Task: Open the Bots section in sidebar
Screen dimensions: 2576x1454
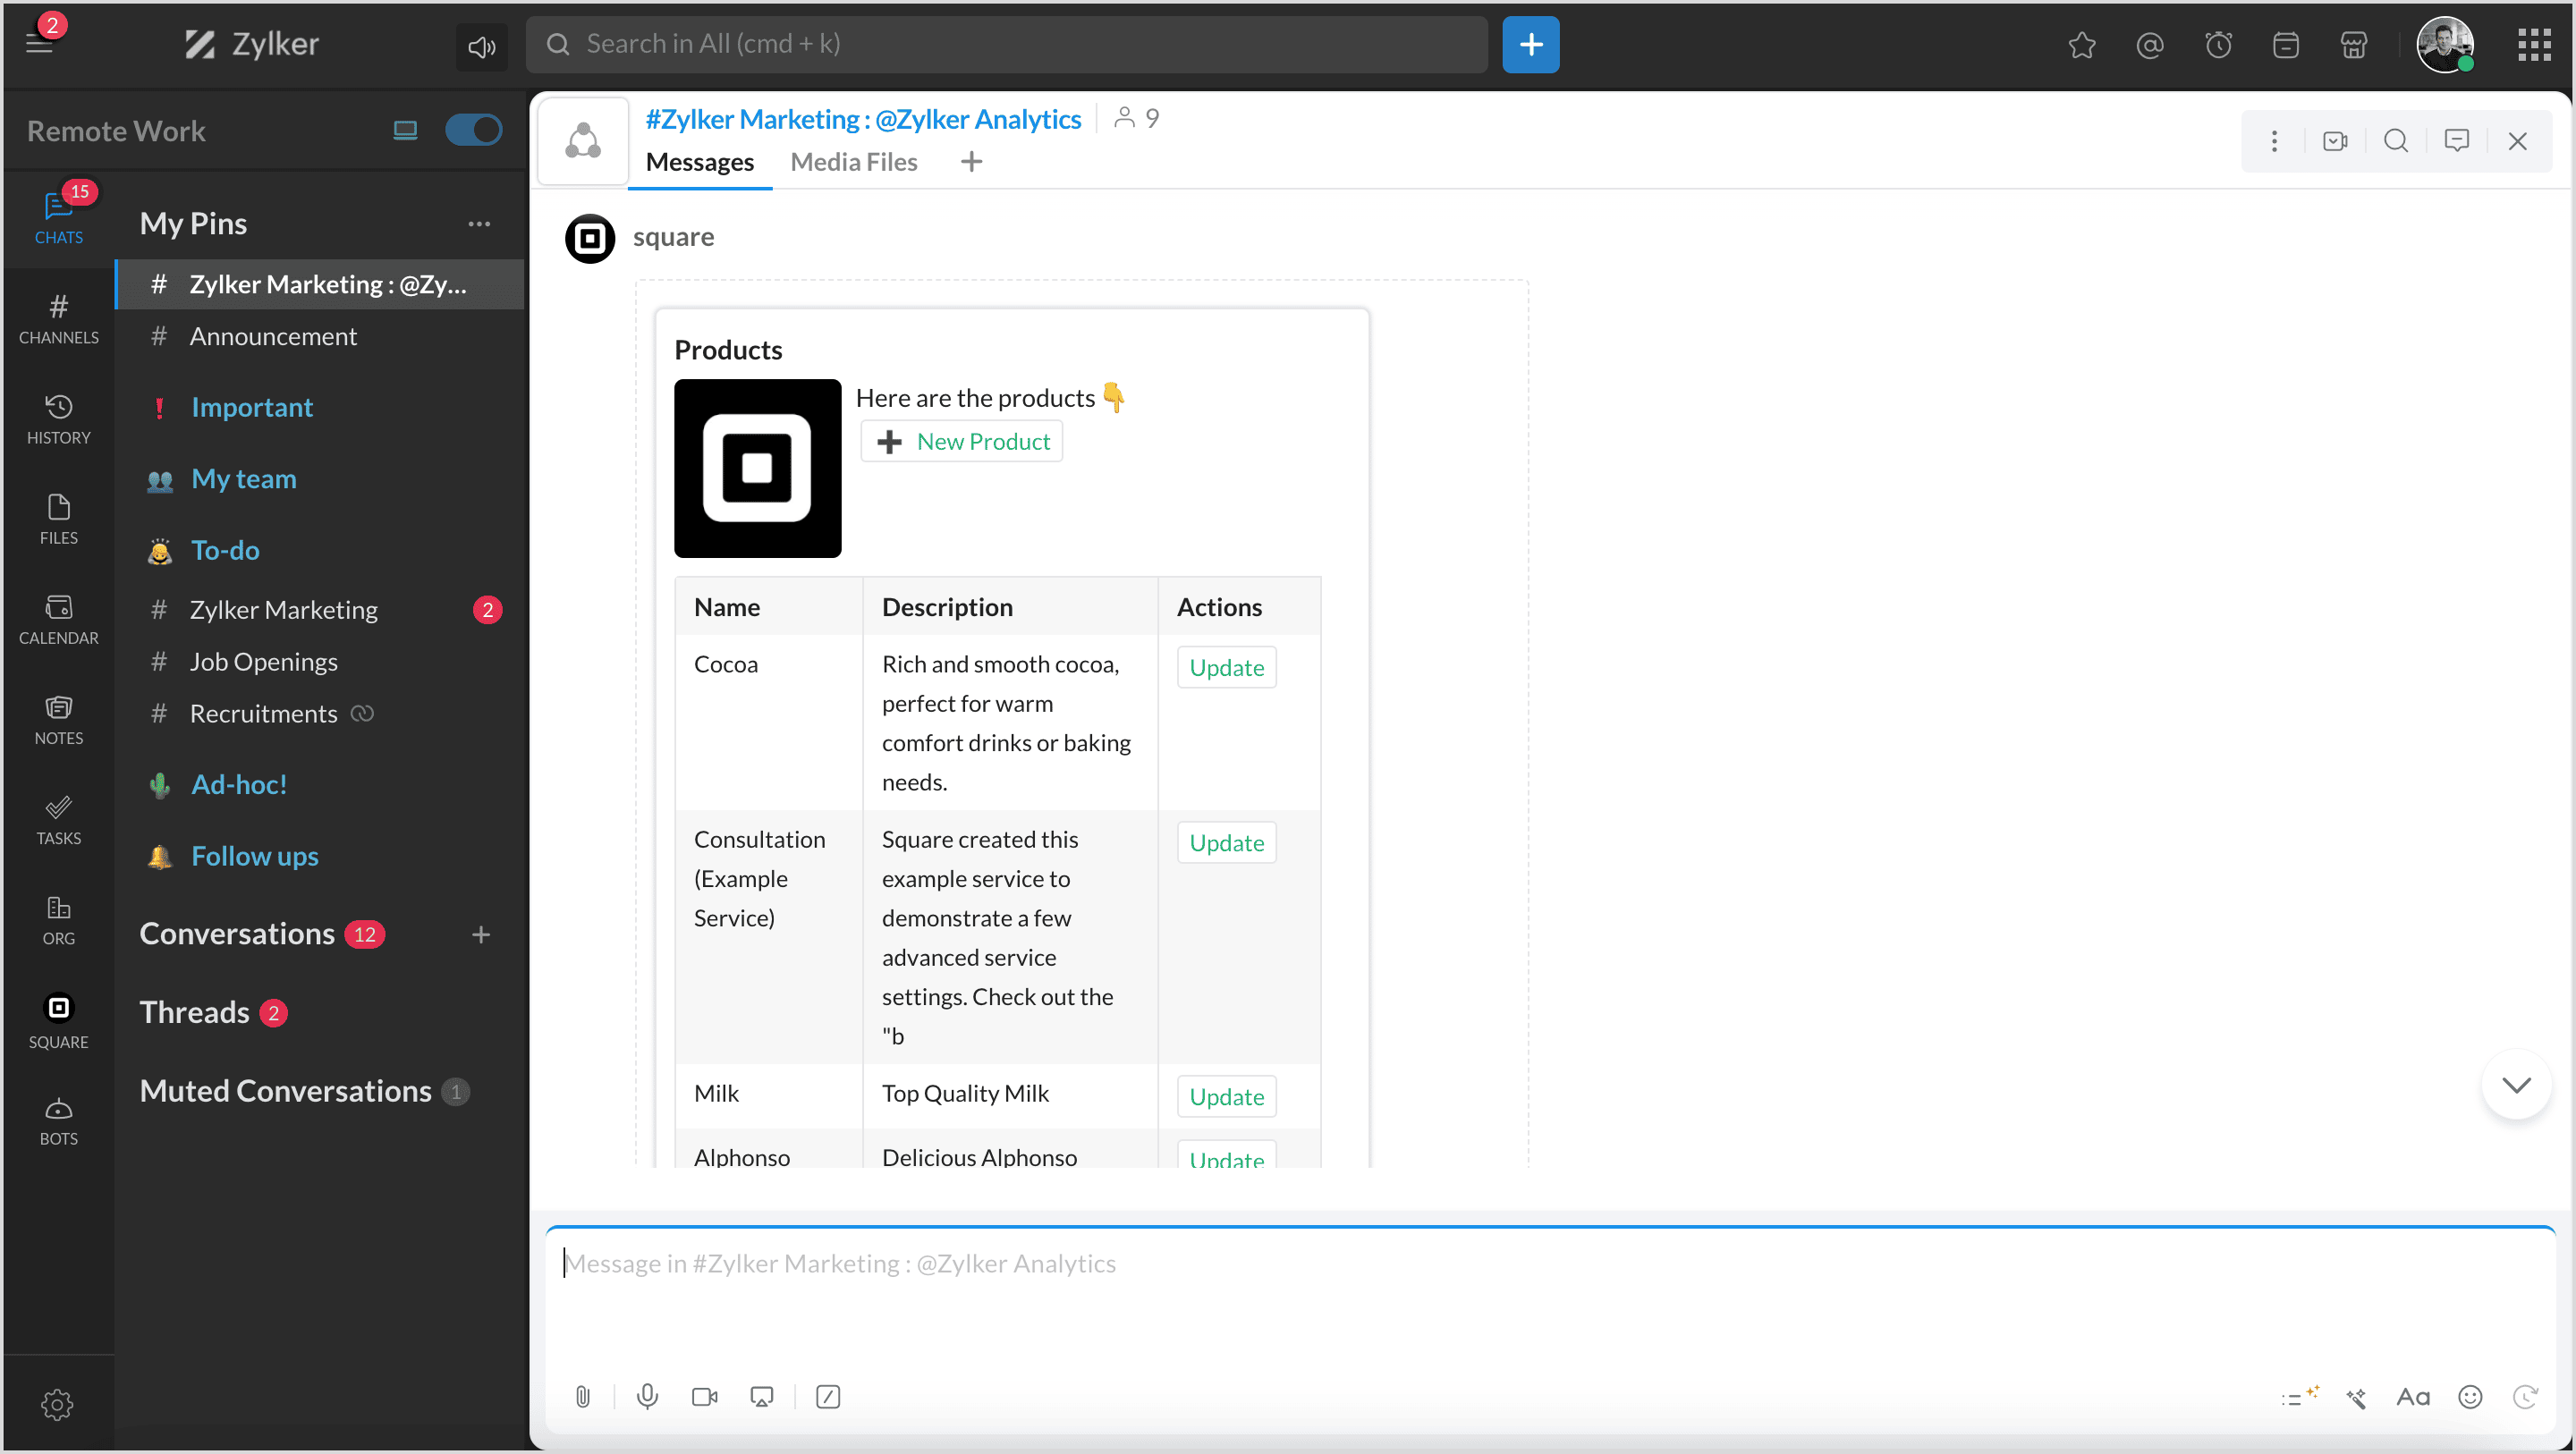Action: tap(58, 1120)
